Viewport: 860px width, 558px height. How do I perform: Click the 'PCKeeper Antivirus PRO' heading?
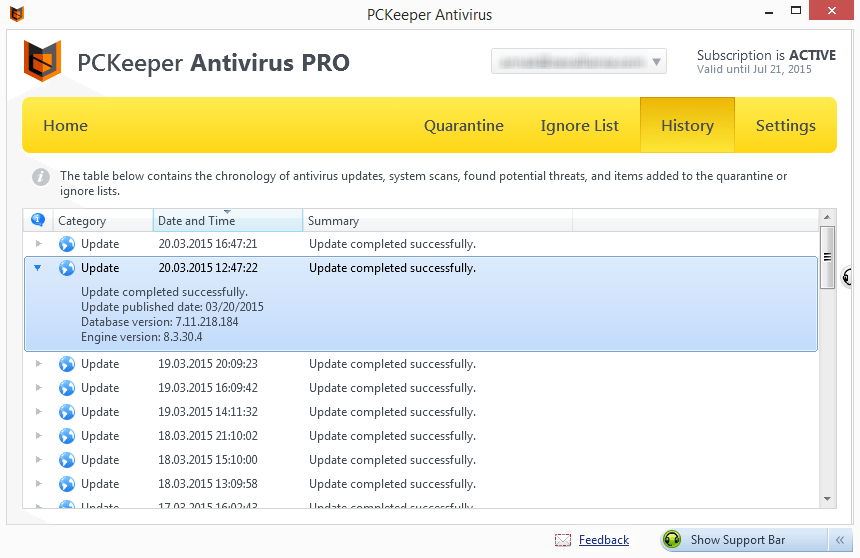pyautogui.click(x=213, y=63)
